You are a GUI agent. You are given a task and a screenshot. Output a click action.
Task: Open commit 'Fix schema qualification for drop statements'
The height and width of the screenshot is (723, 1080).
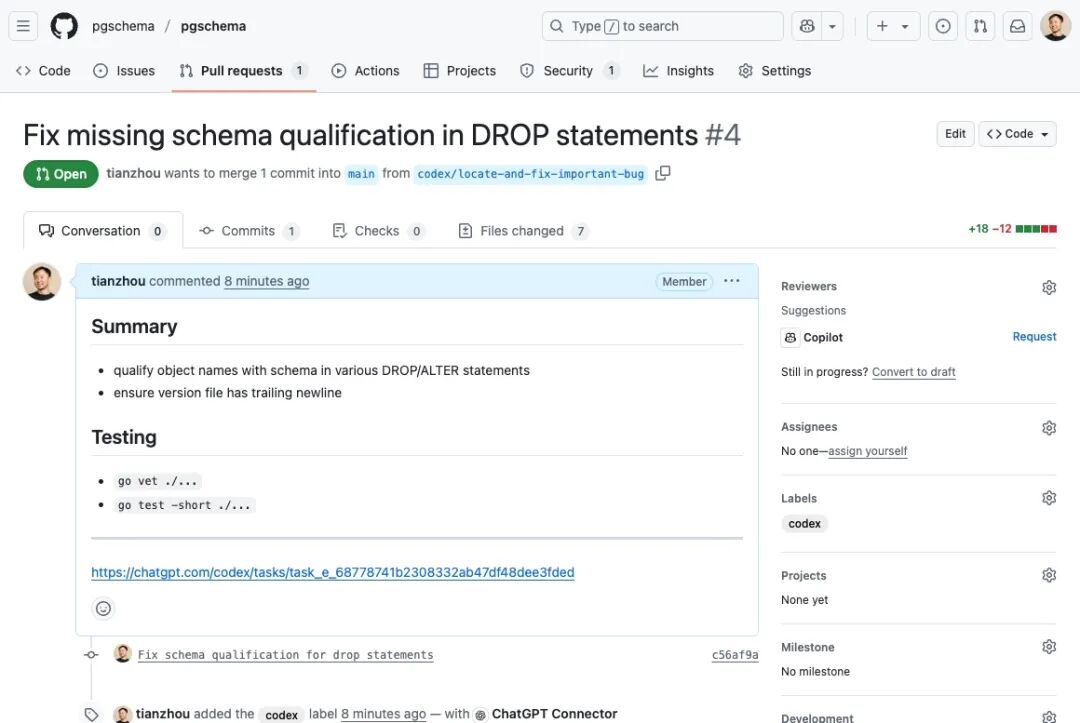tap(285, 655)
